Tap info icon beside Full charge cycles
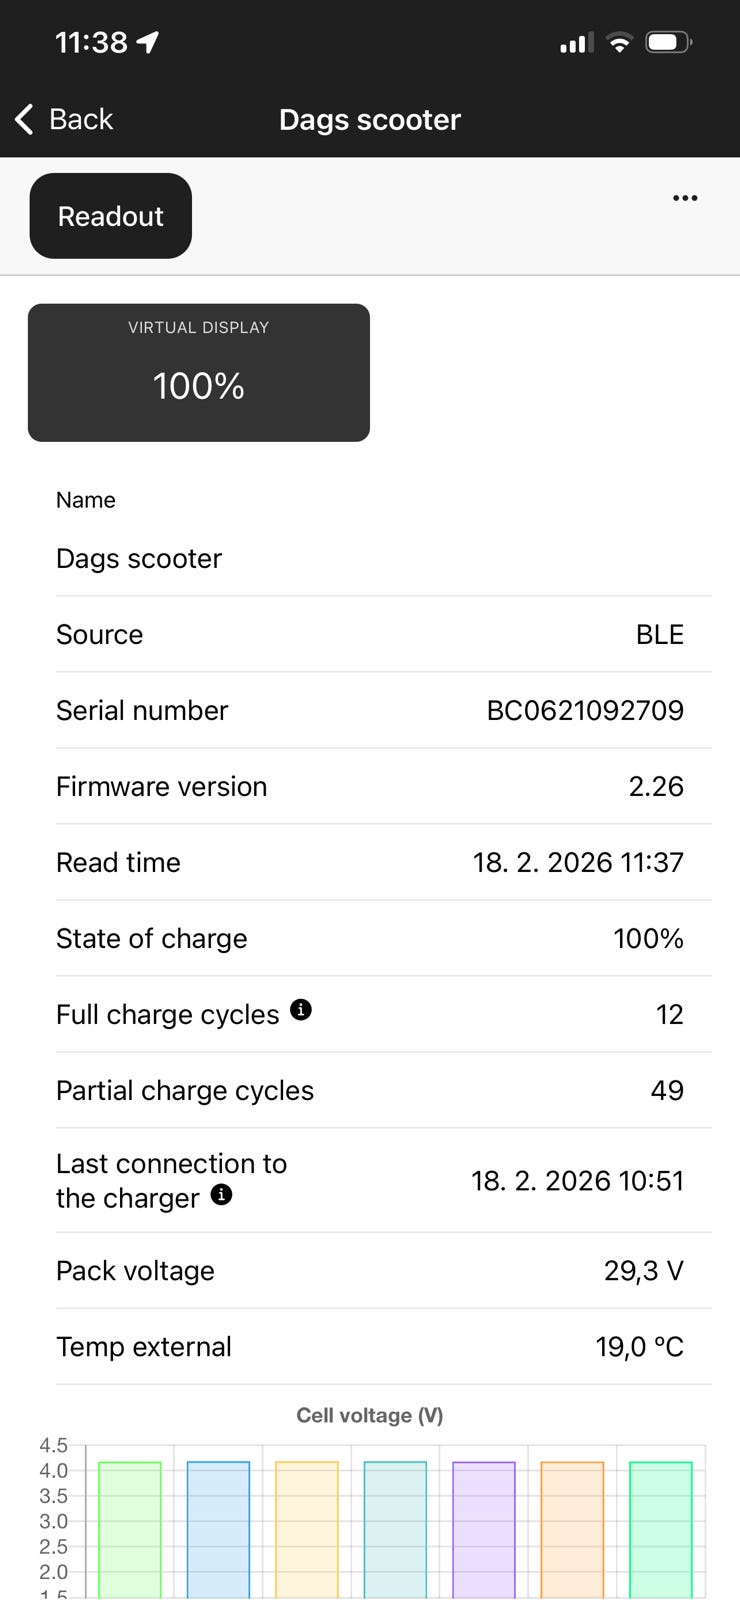This screenshot has width=740, height=1600. 301,1010
